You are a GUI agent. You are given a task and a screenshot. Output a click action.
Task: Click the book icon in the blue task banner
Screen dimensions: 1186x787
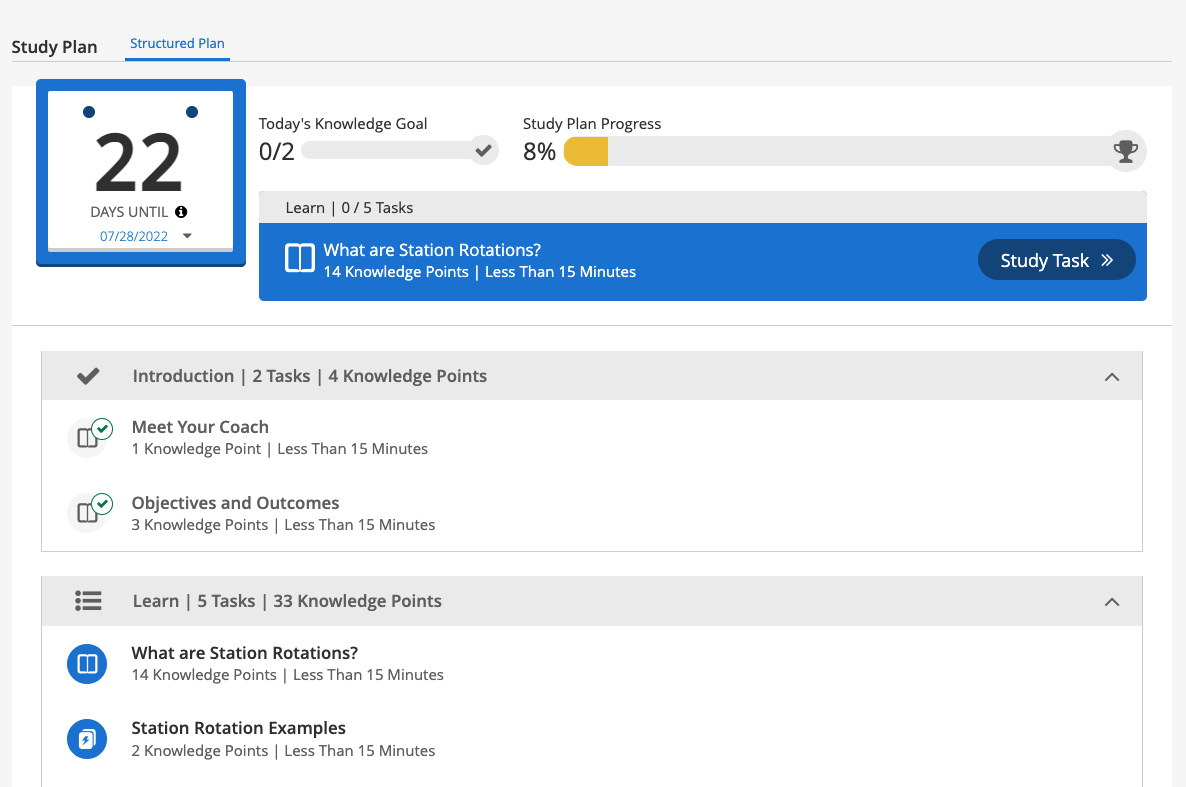pos(300,260)
